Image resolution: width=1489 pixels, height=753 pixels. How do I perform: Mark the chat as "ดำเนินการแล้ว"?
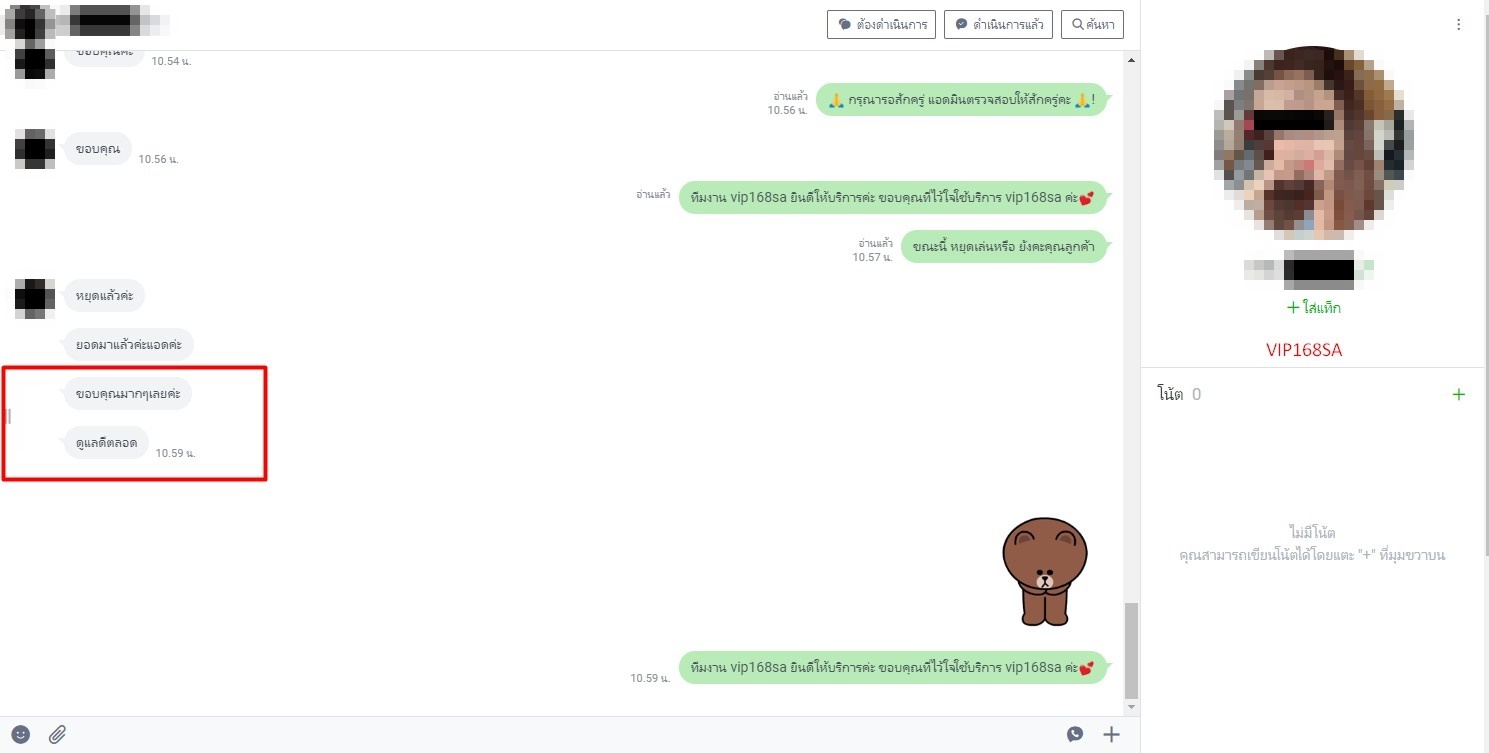(998, 24)
